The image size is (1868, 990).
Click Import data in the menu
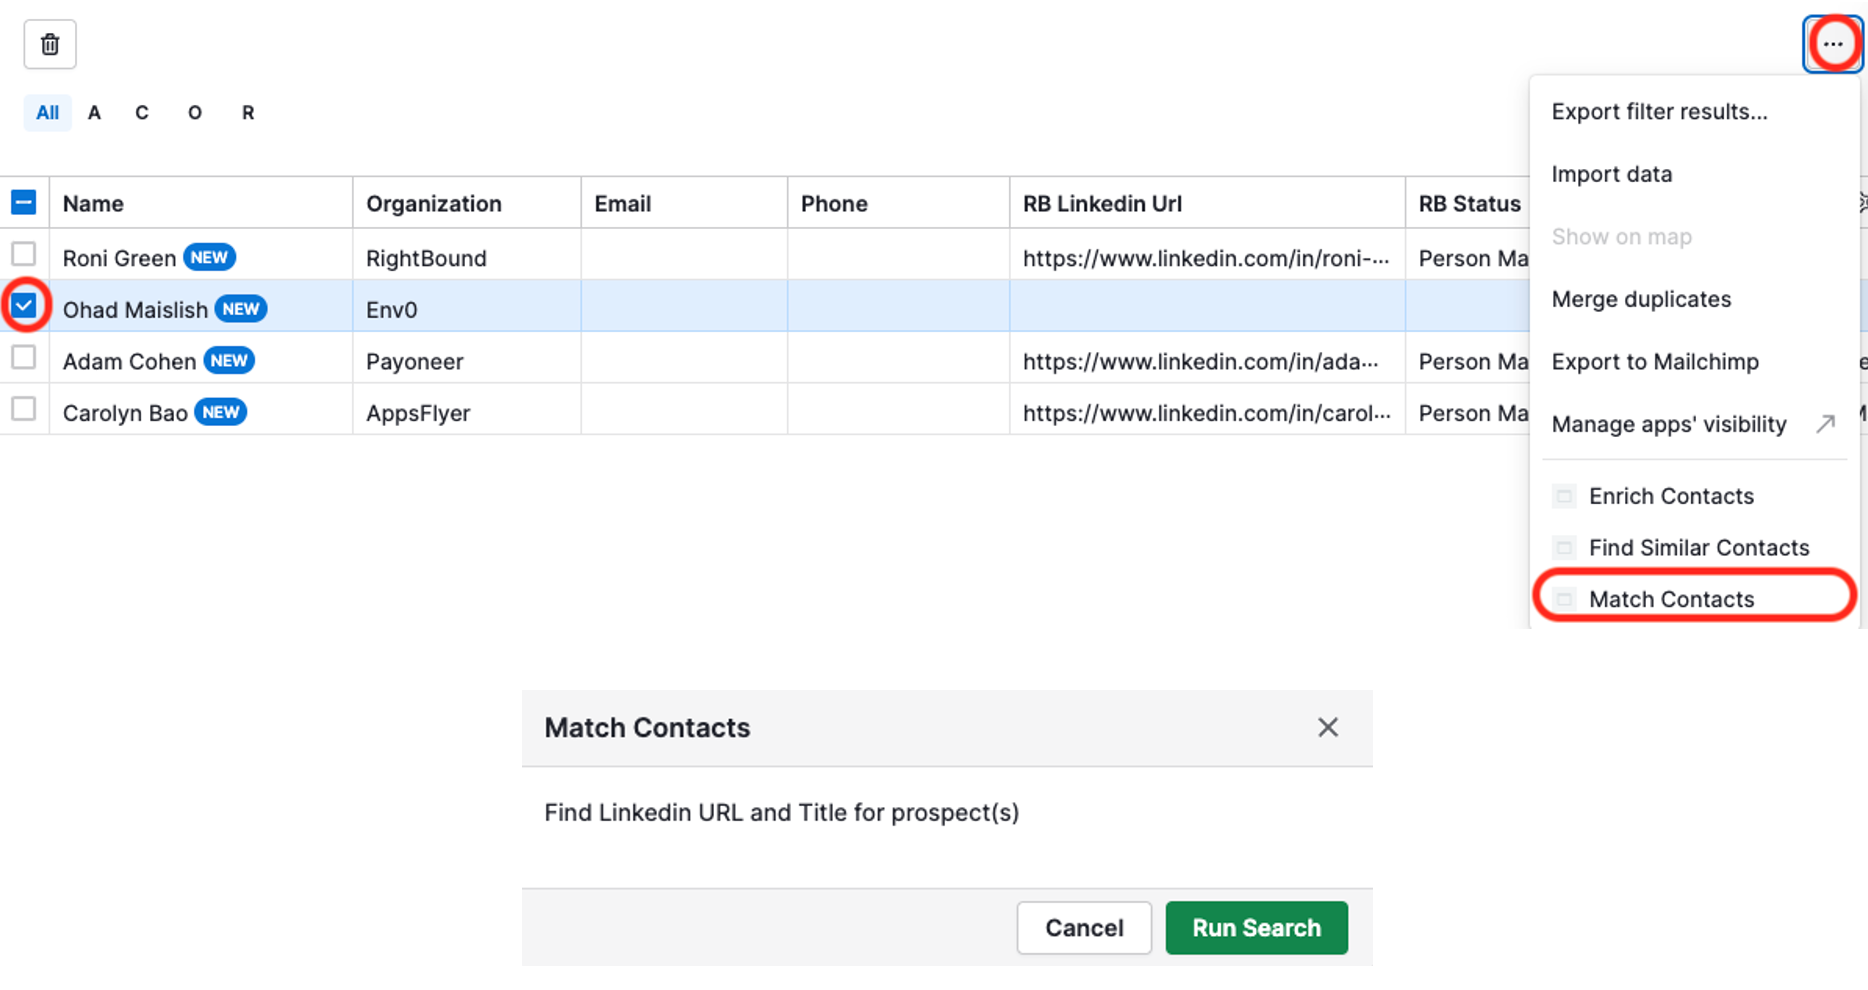(1611, 174)
